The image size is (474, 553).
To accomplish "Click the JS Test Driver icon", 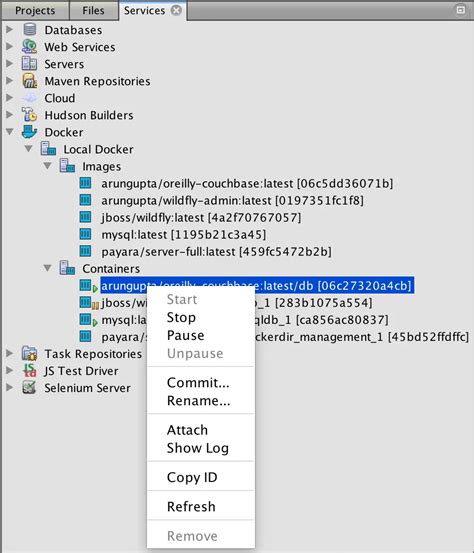I will tap(29, 370).
